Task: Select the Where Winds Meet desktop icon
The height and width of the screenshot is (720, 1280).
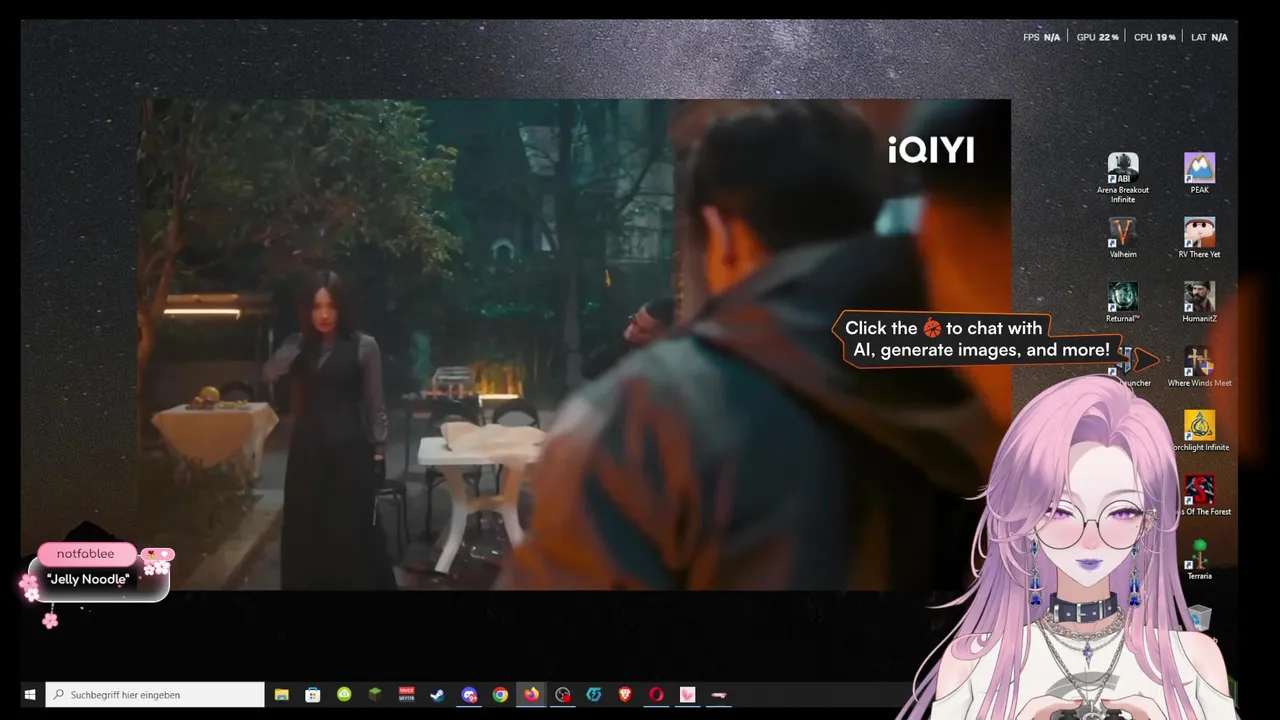Action: [x=1199, y=367]
